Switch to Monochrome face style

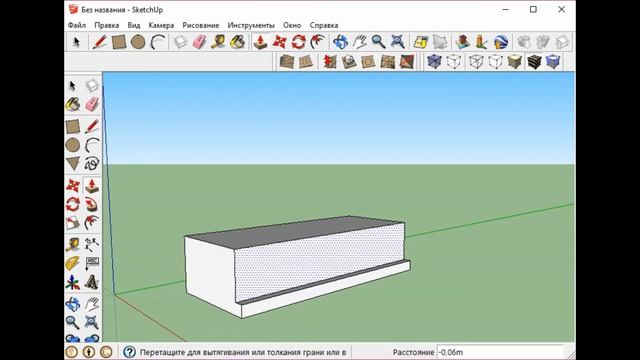coord(553,62)
